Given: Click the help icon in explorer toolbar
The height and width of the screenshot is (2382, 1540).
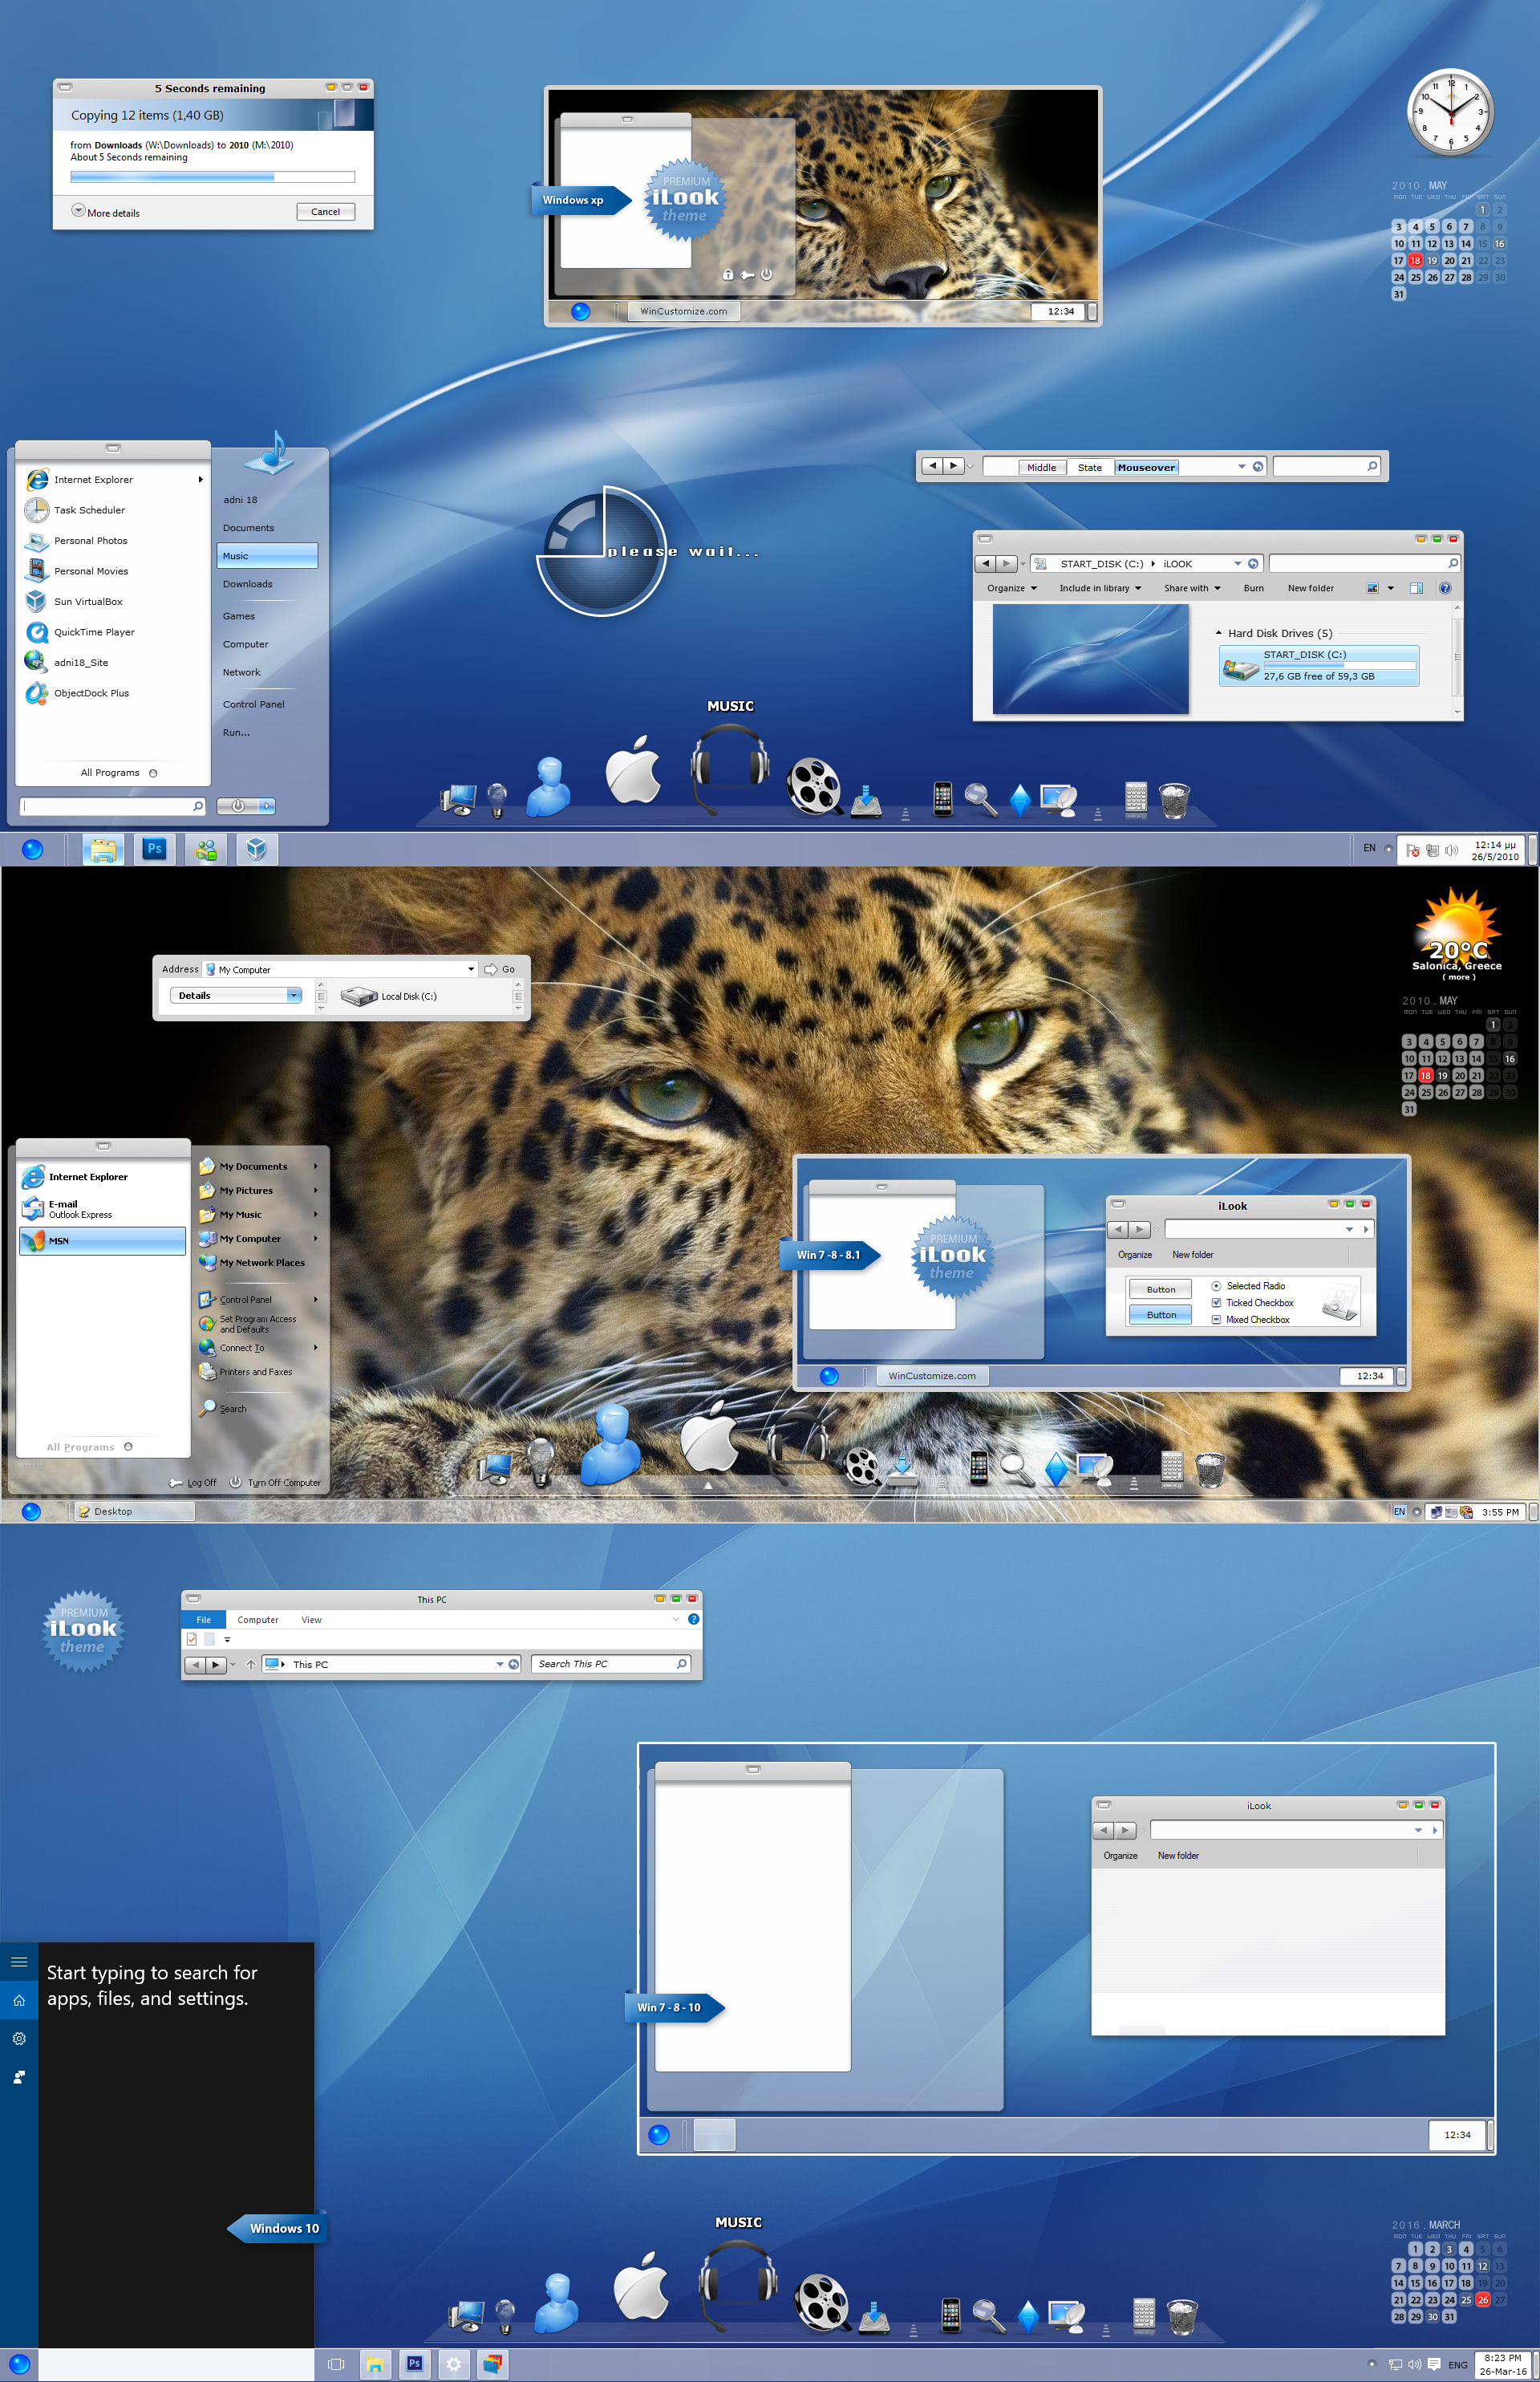Looking at the screenshot, I should (1444, 588).
